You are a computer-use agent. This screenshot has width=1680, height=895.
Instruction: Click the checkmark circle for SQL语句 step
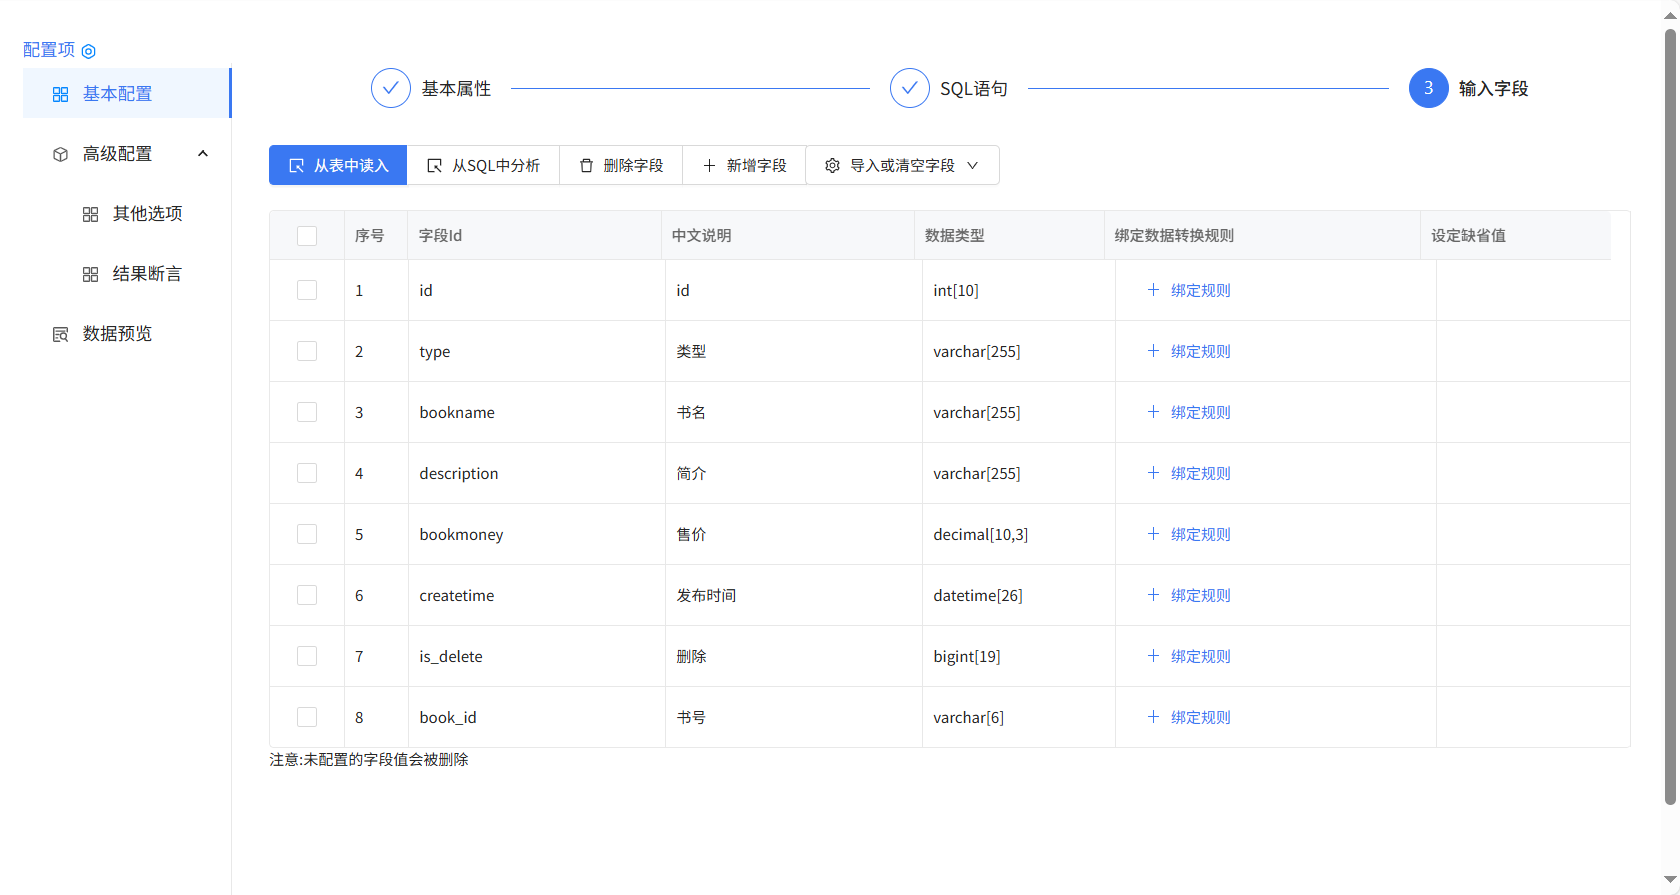click(x=910, y=88)
